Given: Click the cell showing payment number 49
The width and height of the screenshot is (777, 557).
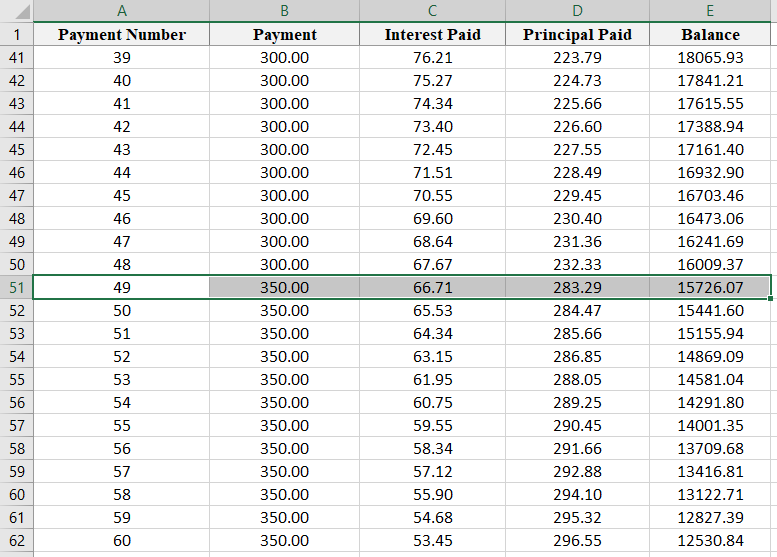Looking at the screenshot, I should (122, 287).
